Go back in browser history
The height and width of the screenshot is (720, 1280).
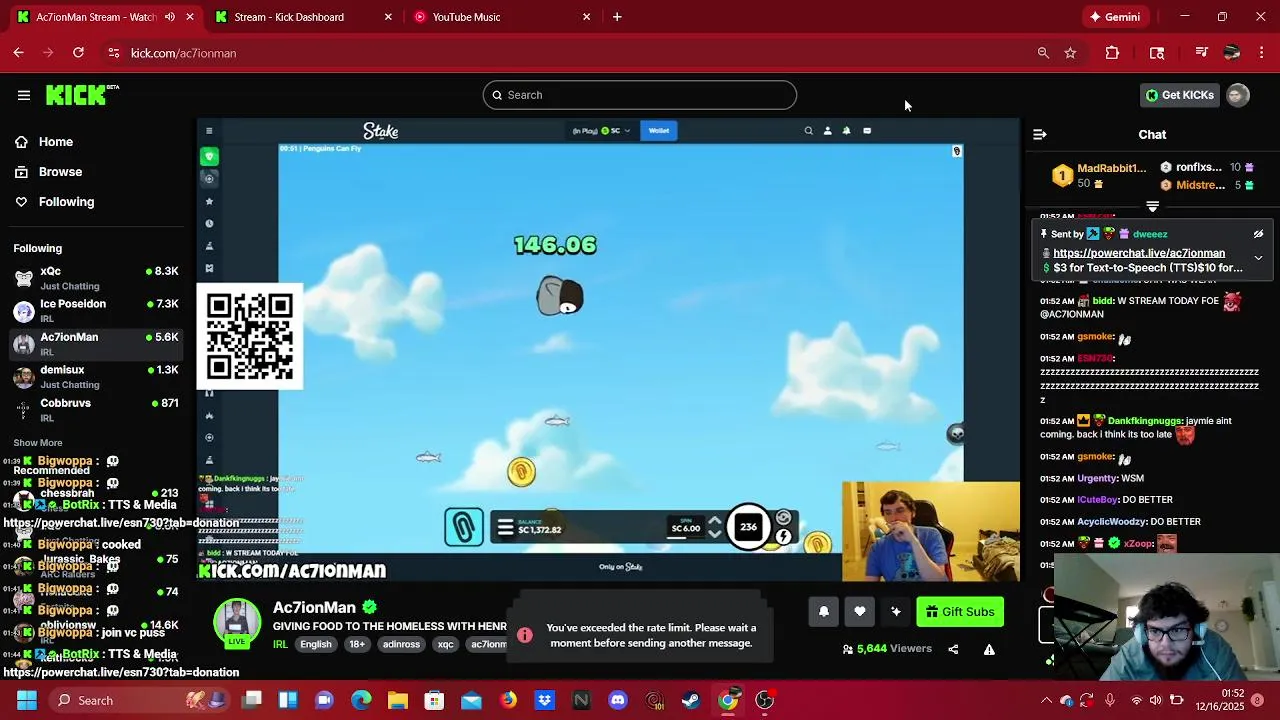pyautogui.click(x=18, y=53)
